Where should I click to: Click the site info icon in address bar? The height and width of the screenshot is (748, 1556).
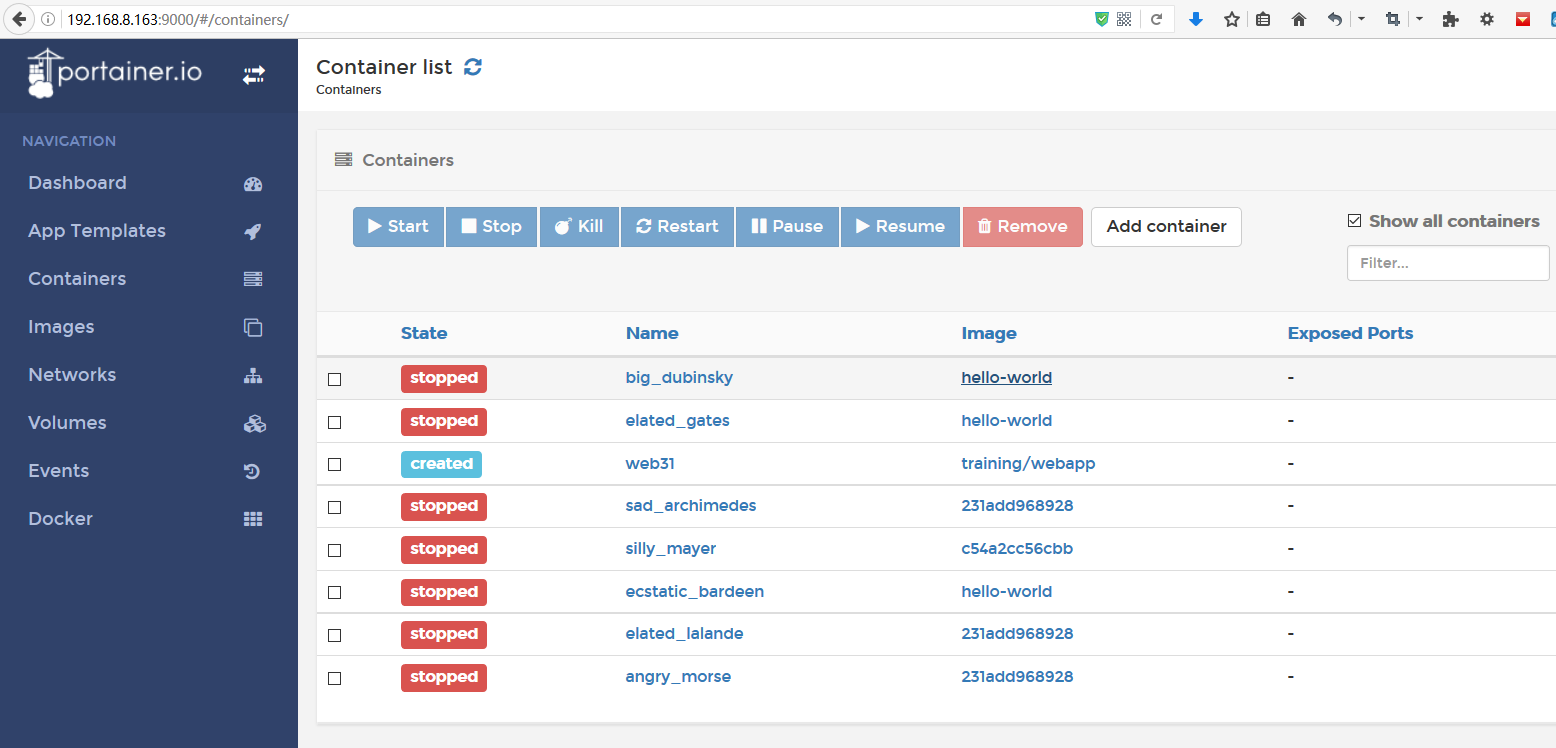(x=50, y=19)
